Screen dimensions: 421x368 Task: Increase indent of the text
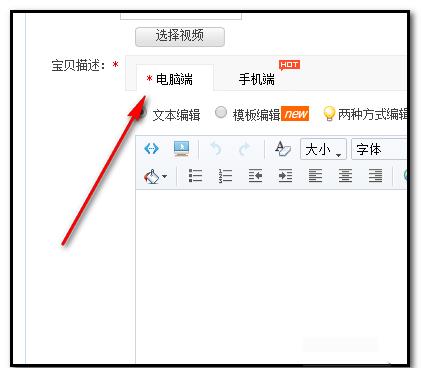click(285, 176)
